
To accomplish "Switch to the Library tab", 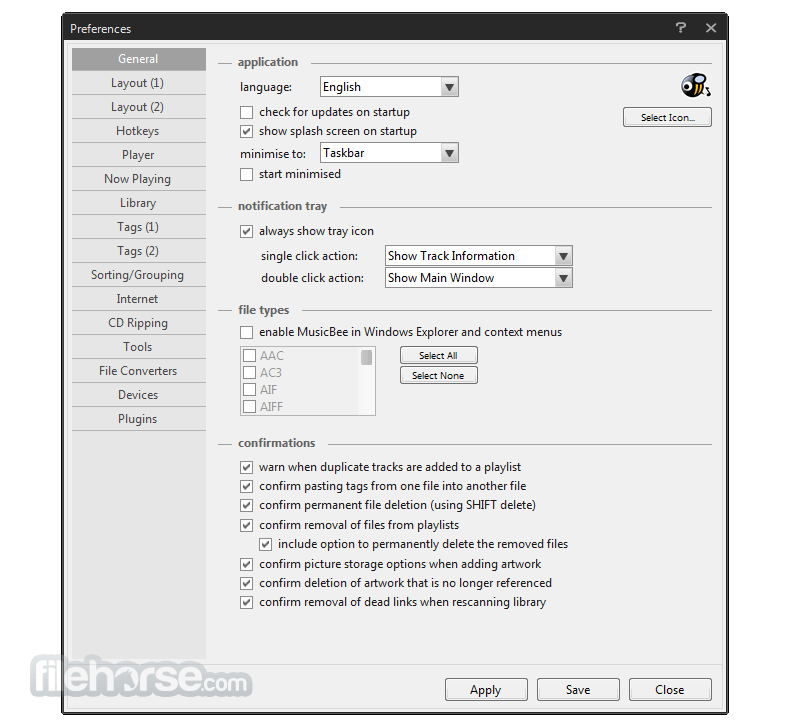I will click(139, 203).
